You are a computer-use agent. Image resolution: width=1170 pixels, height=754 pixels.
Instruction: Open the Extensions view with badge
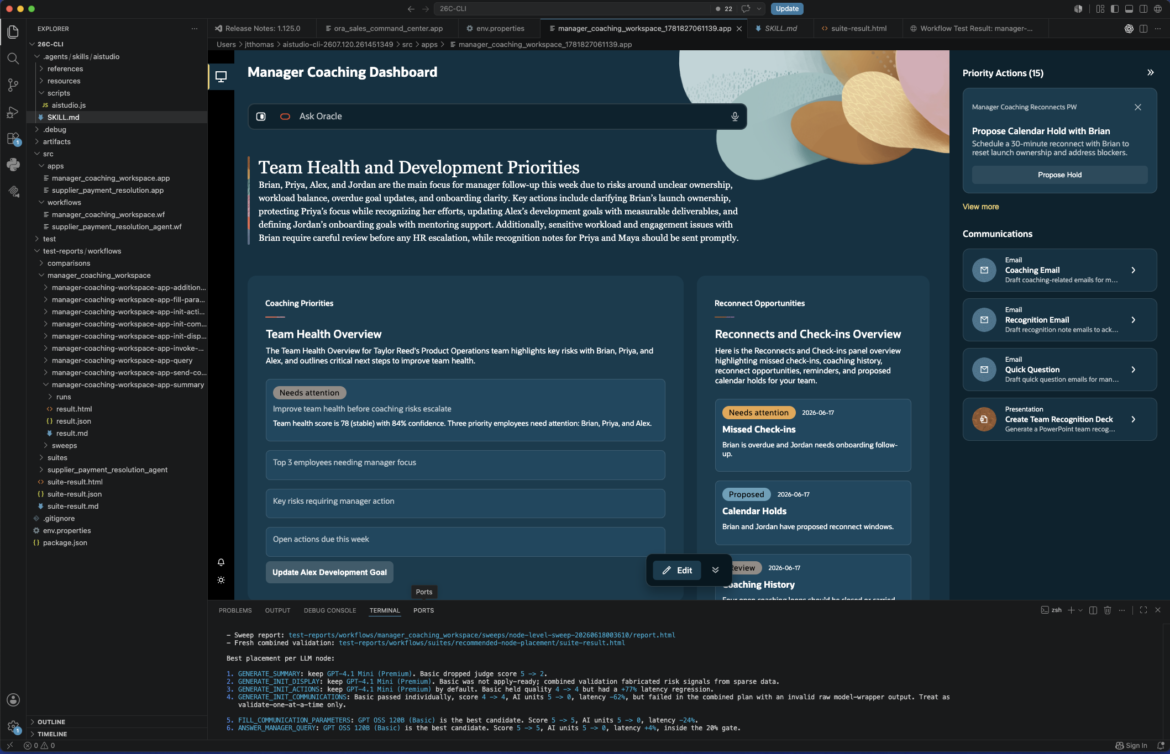click(13, 139)
